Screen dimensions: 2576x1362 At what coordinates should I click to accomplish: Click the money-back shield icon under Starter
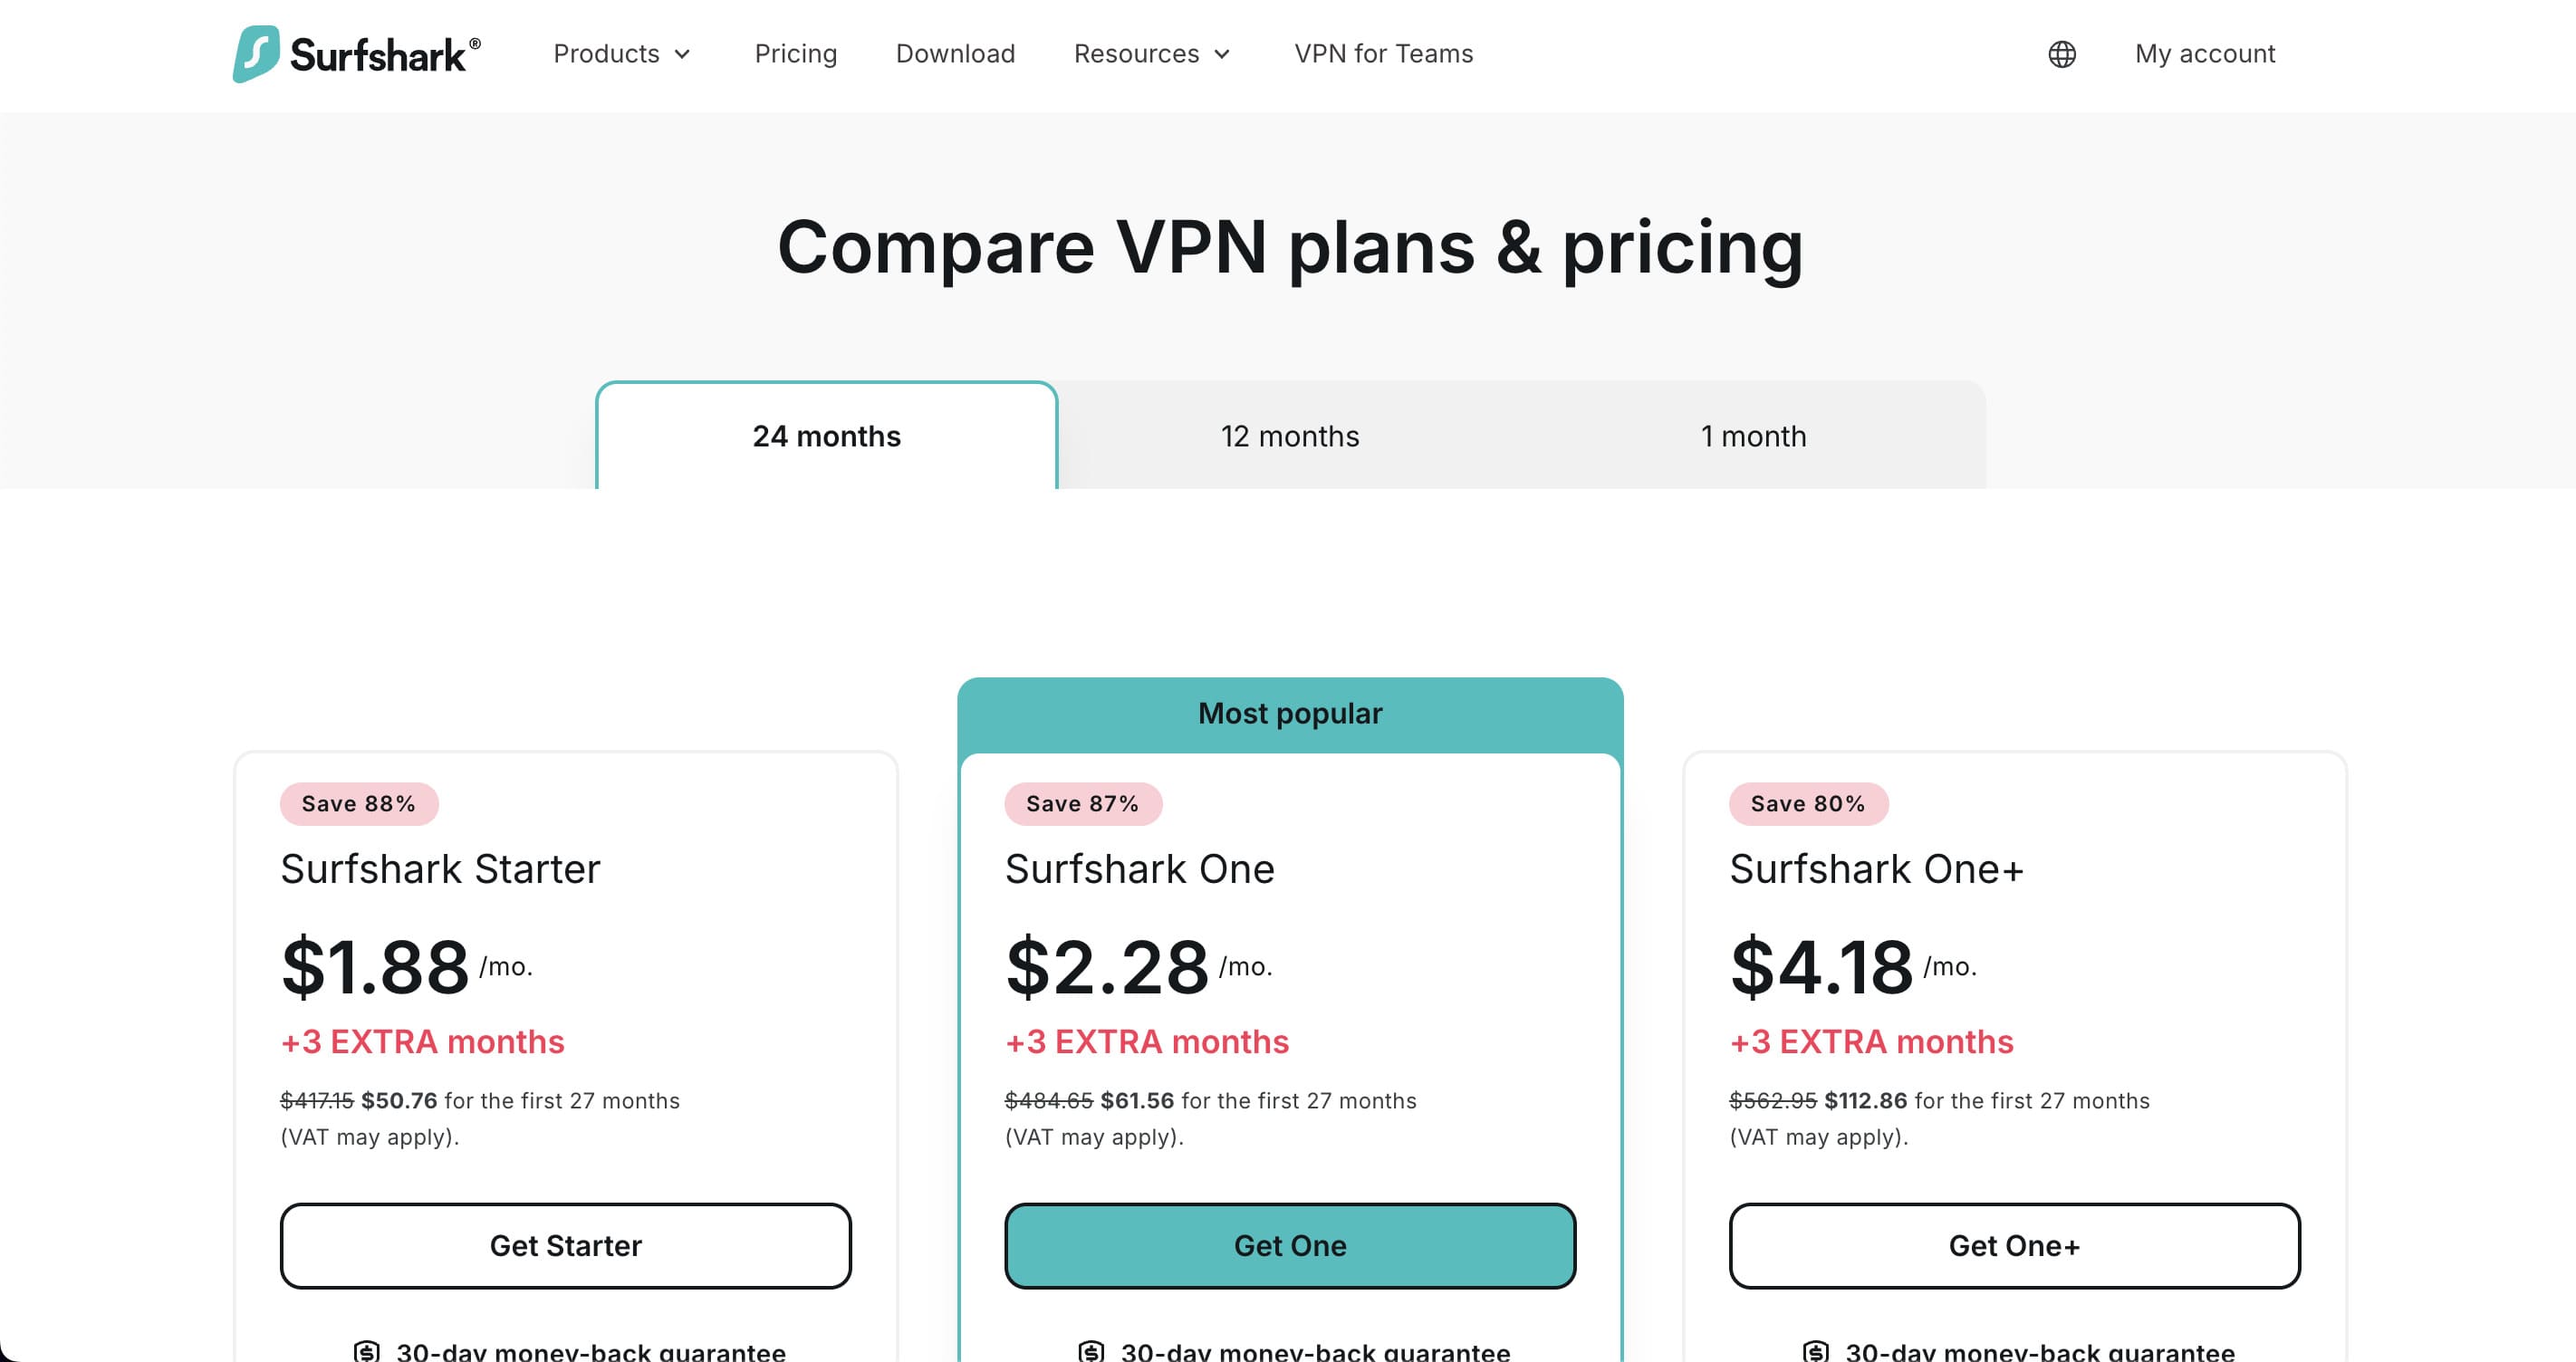click(x=367, y=1351)
